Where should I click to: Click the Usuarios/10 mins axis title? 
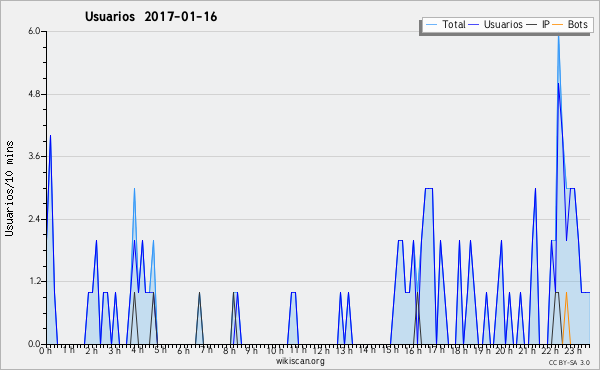coord(9,188)
